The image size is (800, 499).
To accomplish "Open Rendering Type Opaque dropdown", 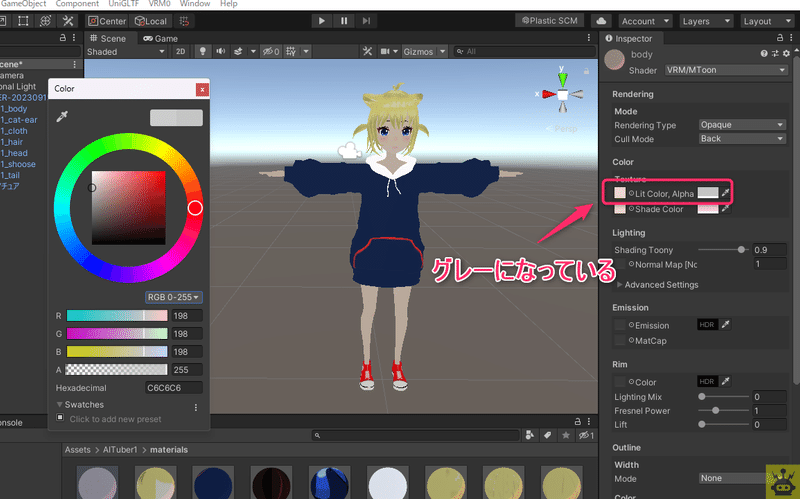I will (742, 125).
